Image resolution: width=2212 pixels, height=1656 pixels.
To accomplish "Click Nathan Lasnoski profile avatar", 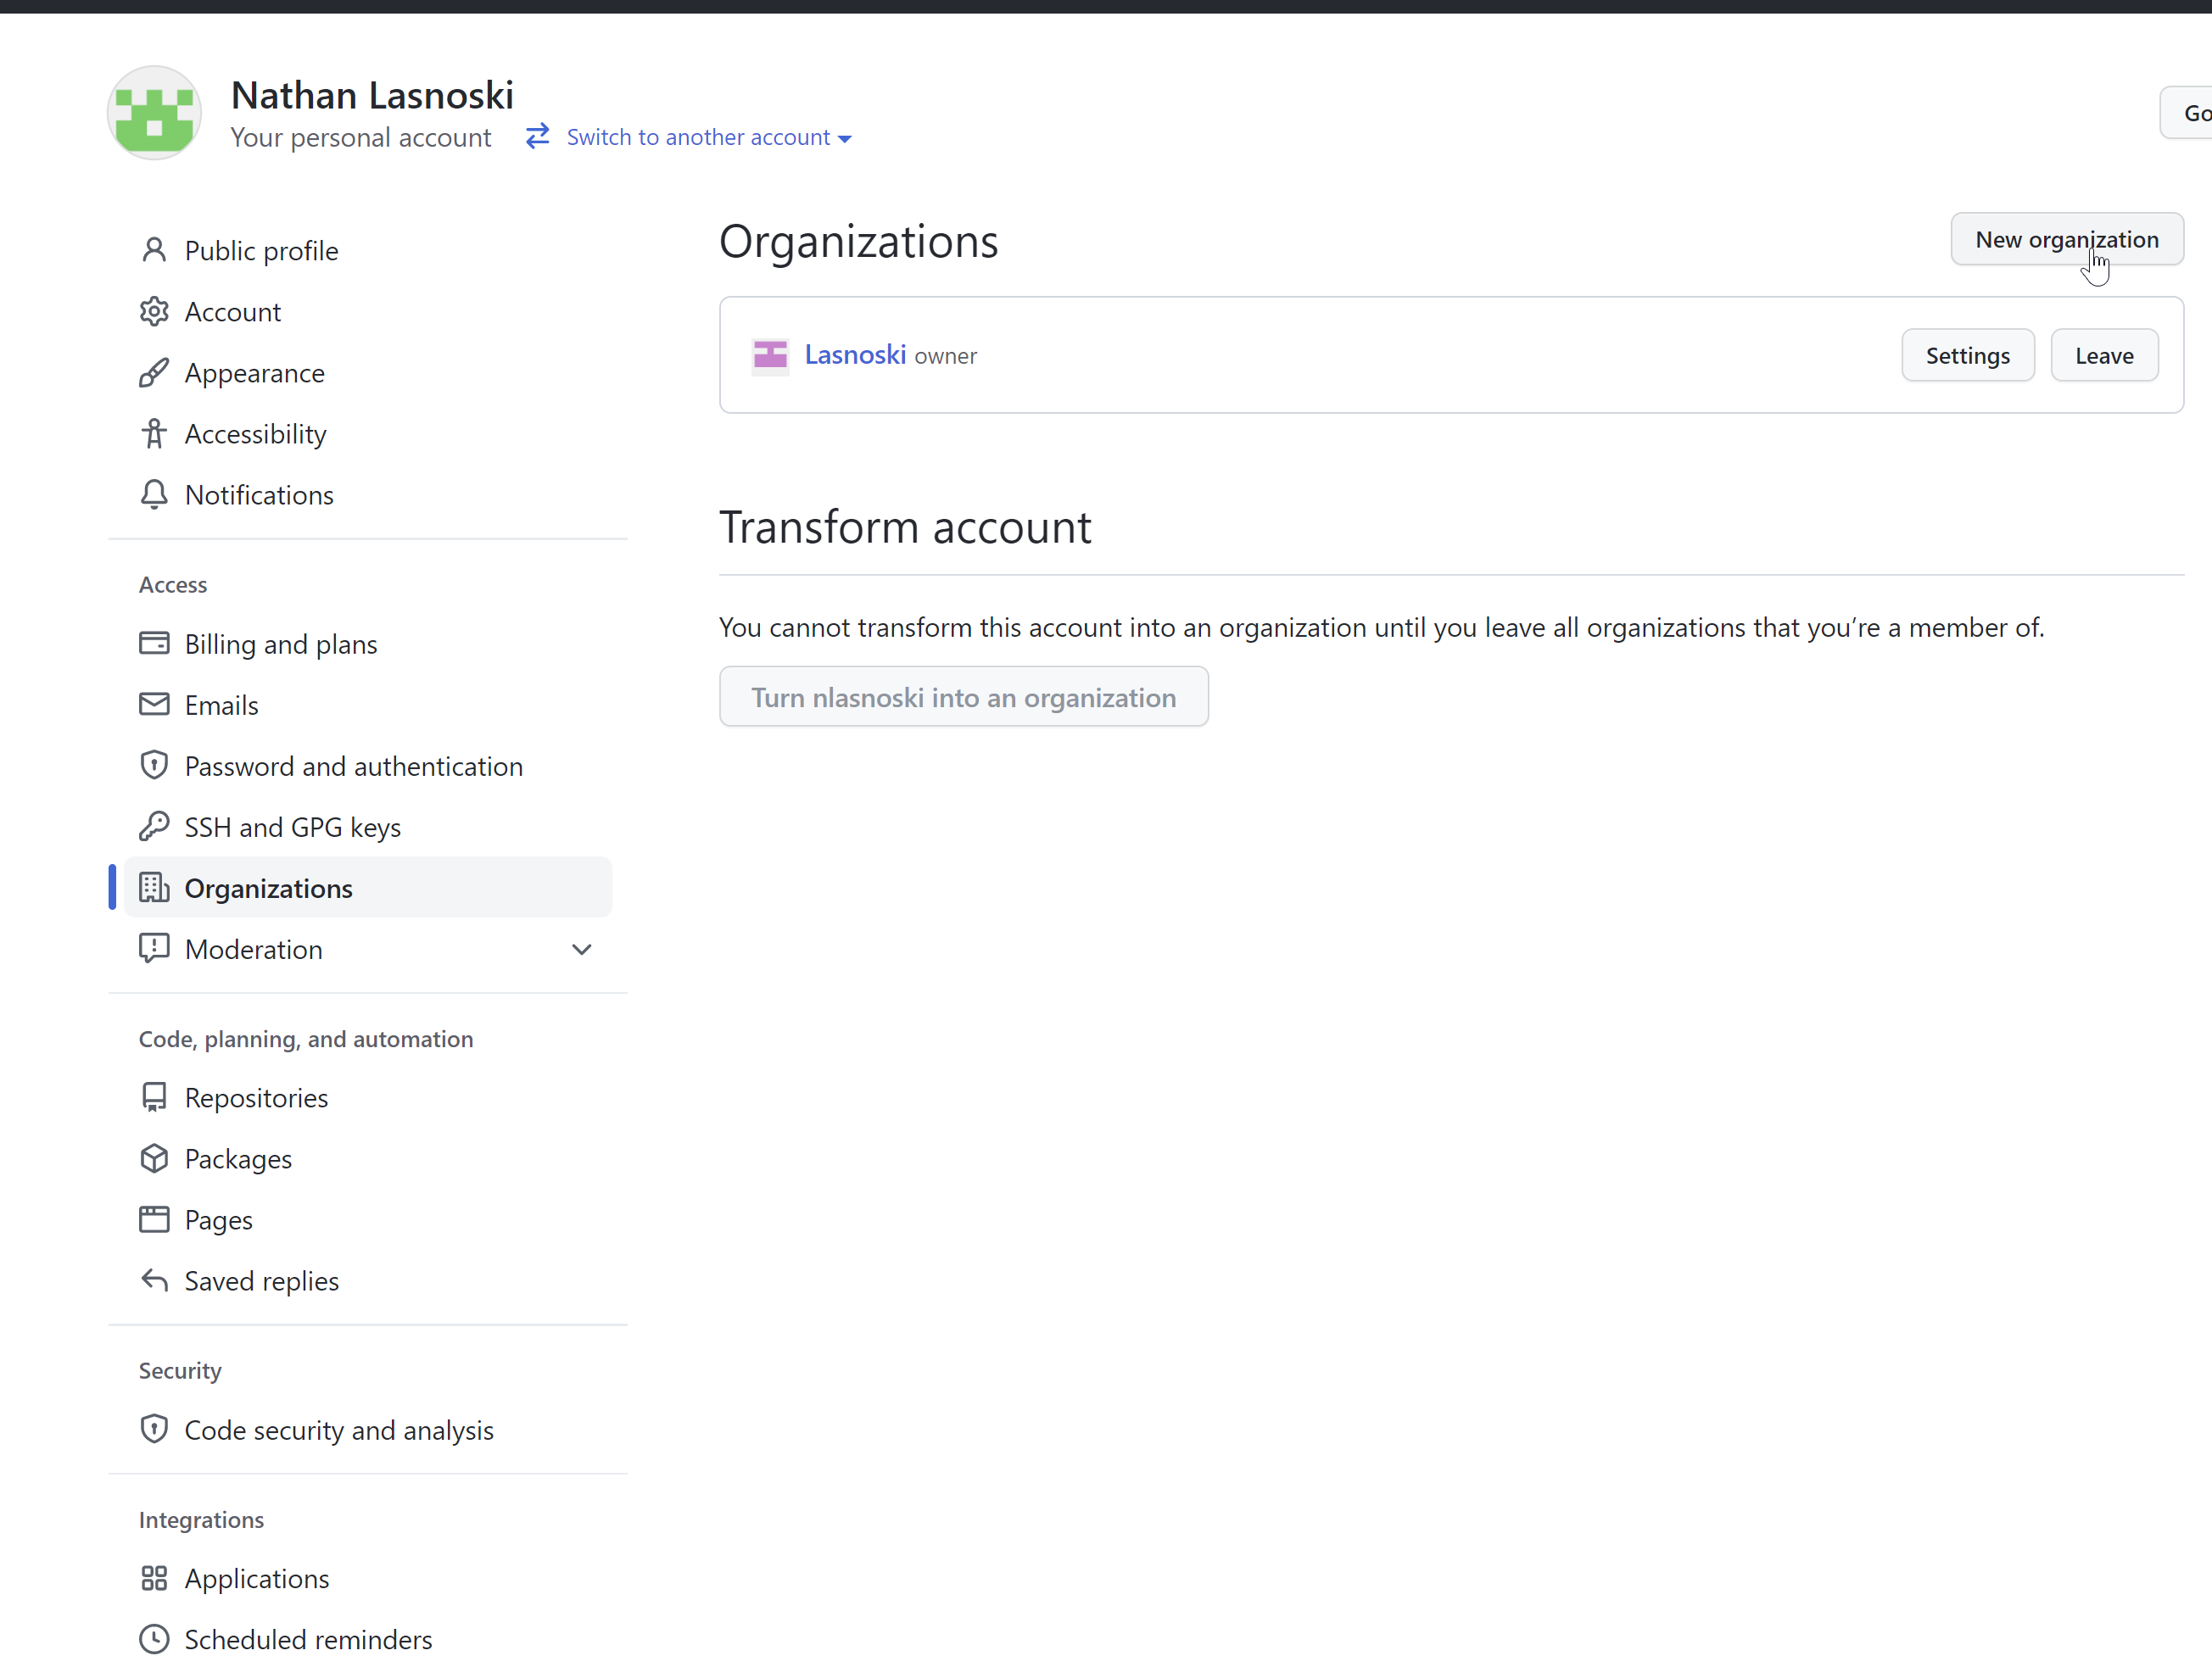I will coord(154,113).
